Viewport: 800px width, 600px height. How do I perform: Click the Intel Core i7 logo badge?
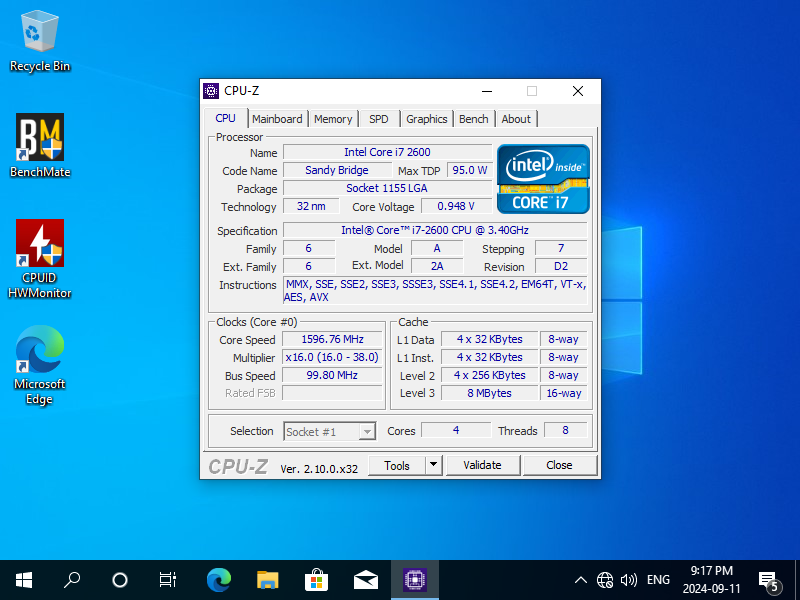click(543, 179)
